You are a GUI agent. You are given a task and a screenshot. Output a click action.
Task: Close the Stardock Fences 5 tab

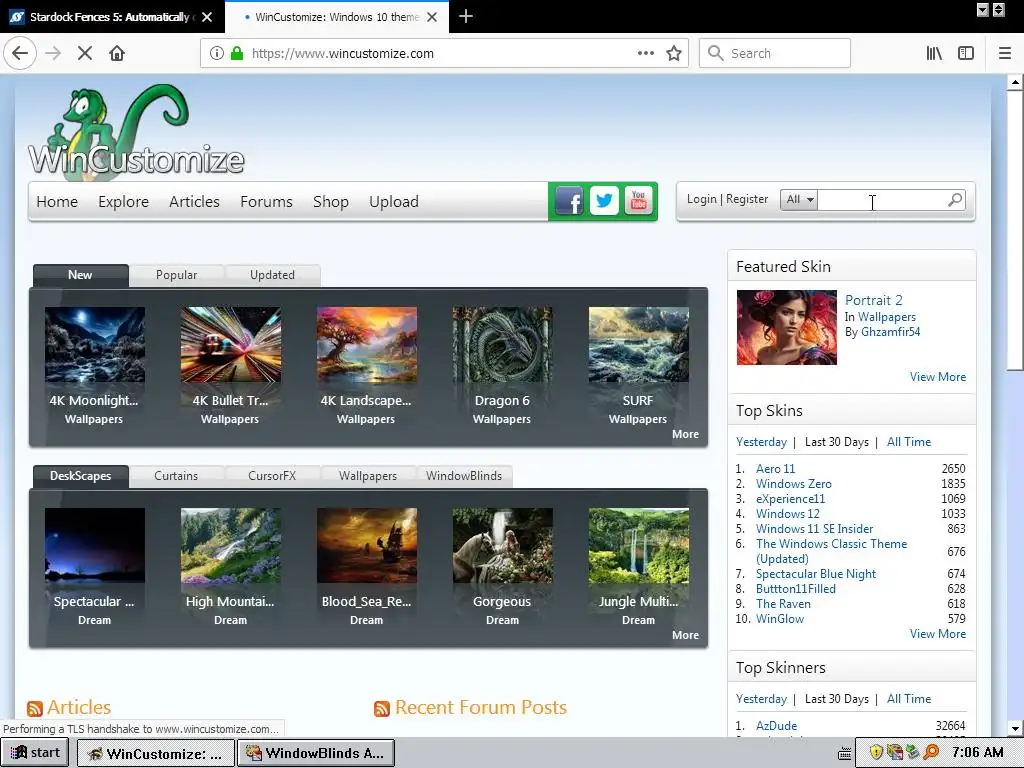pyautogui.click(x=207, y=17)
